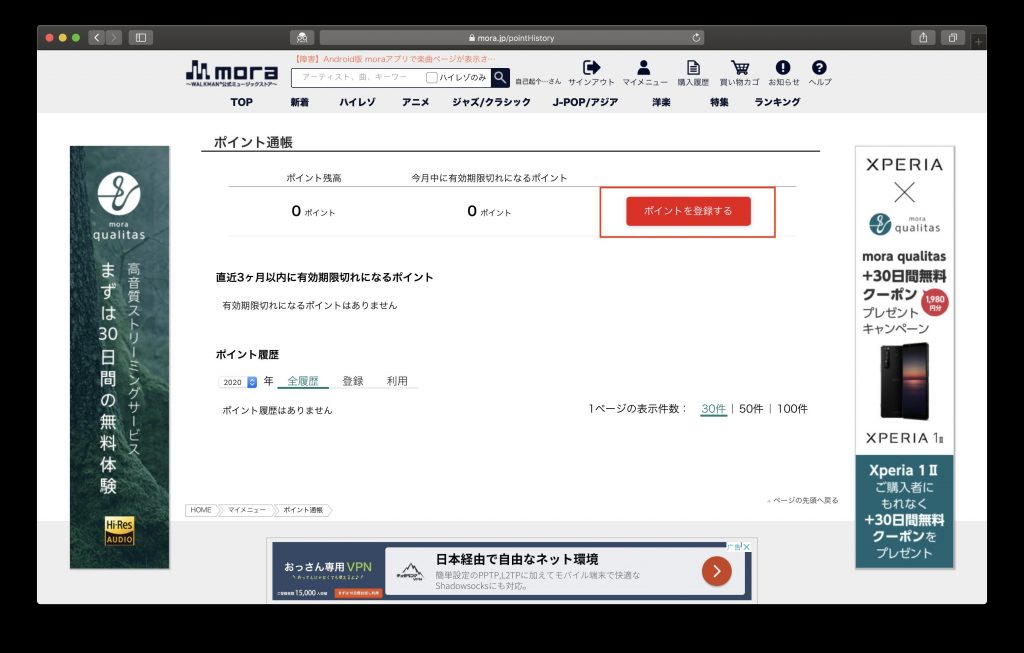This screenshot has height=653, width=1024.
Task: Open ハイレゾ navigation item
Action: pyautogui.click(x=357, y=102)
